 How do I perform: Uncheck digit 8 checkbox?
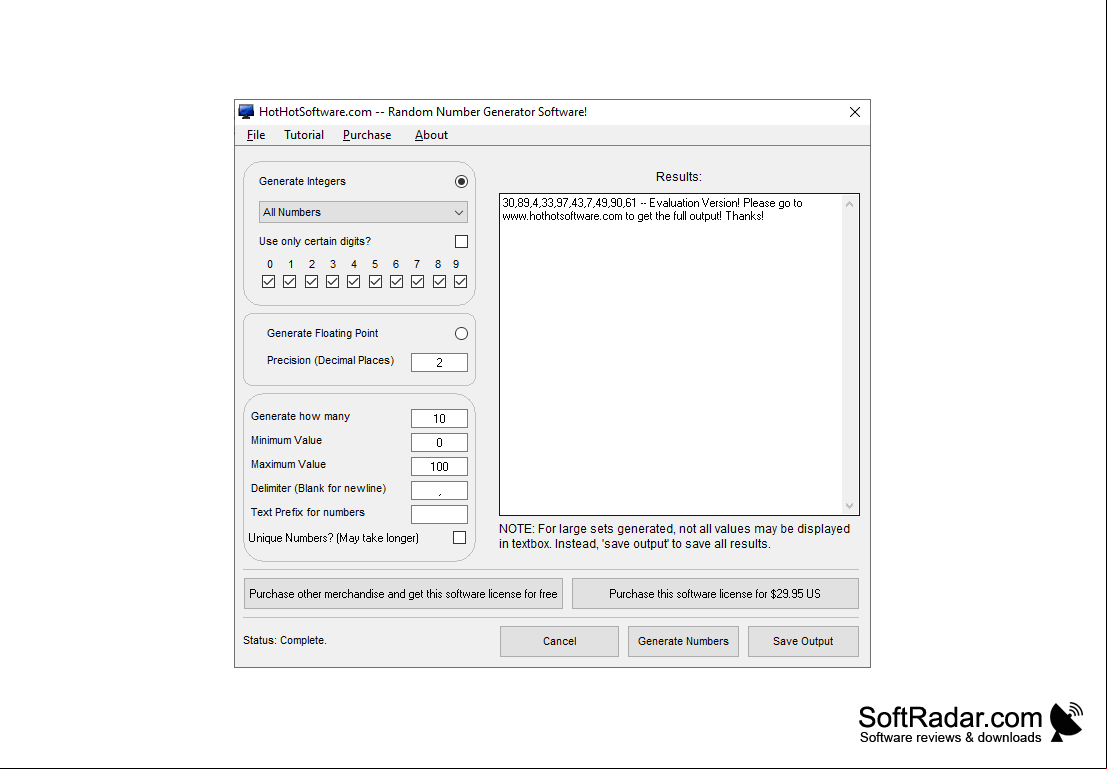439,282
